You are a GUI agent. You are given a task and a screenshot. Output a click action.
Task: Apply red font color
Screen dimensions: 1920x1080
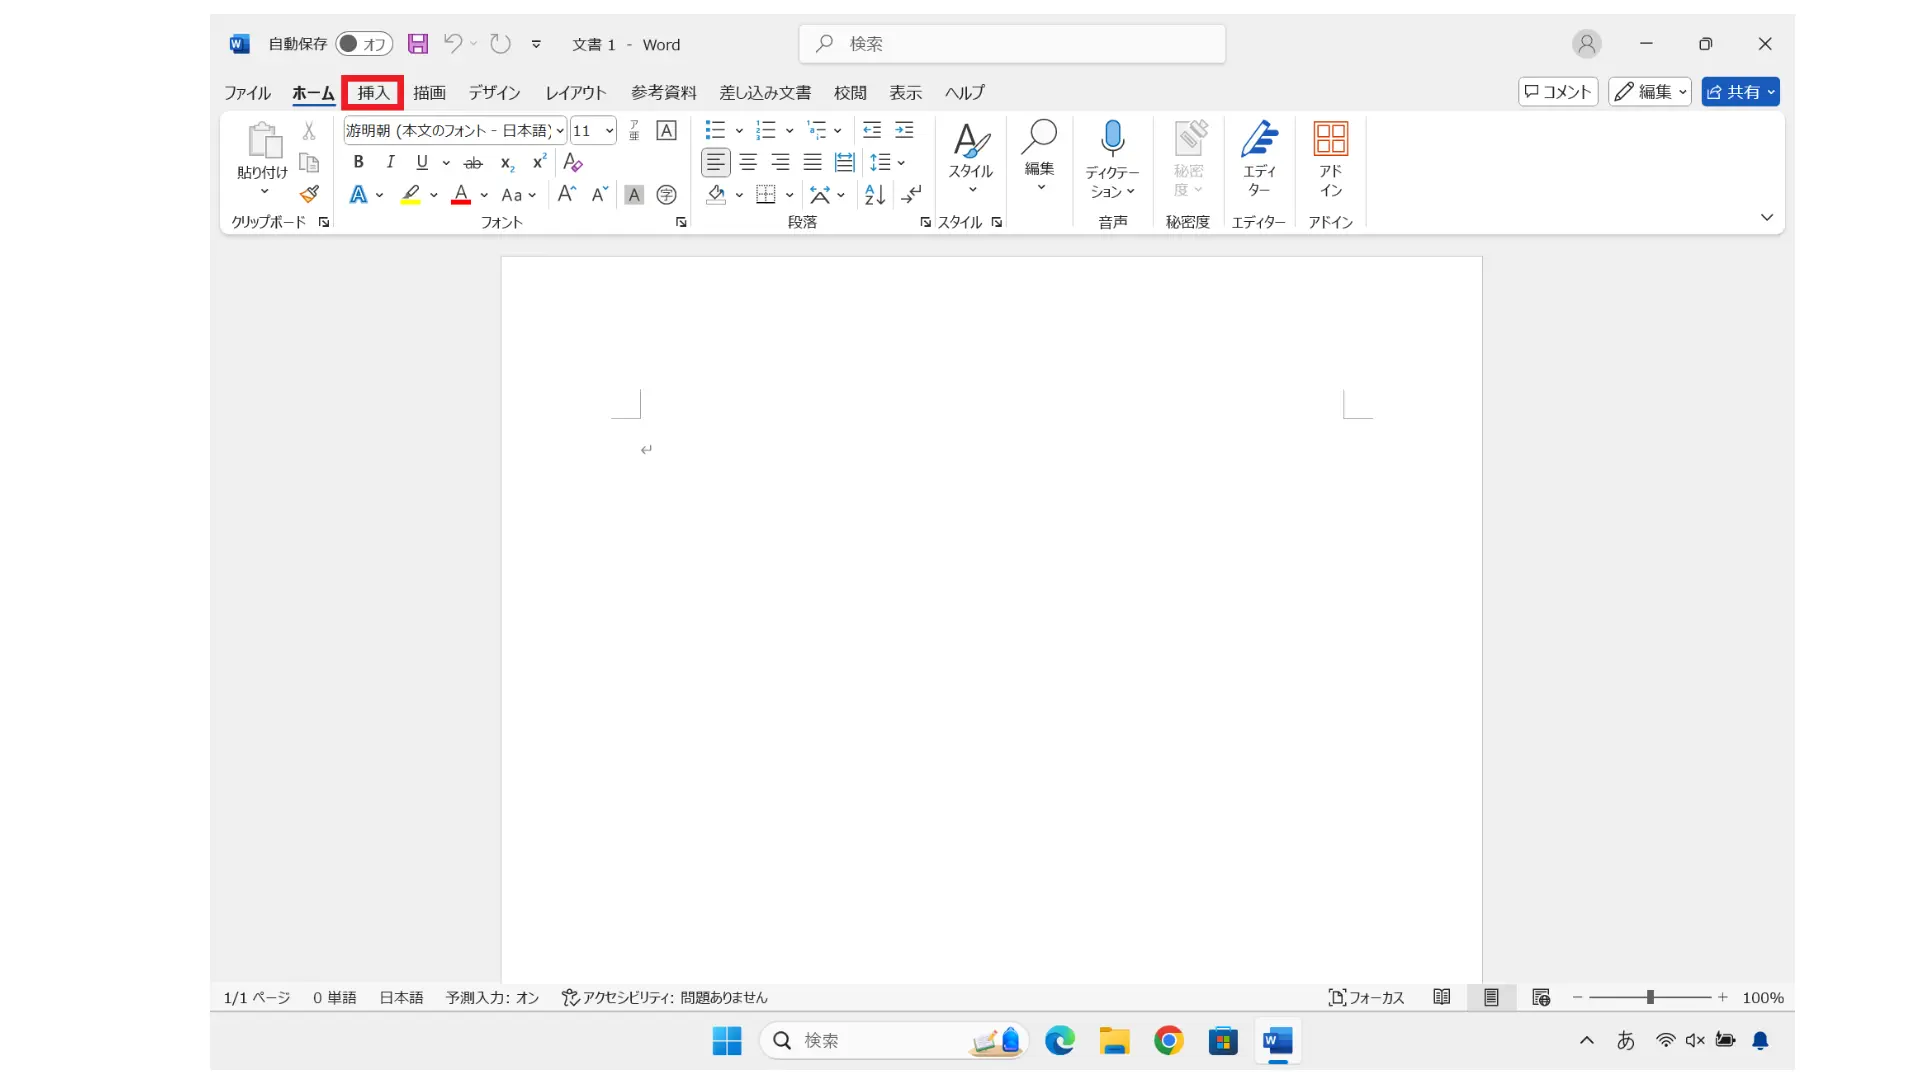point(460,194)
